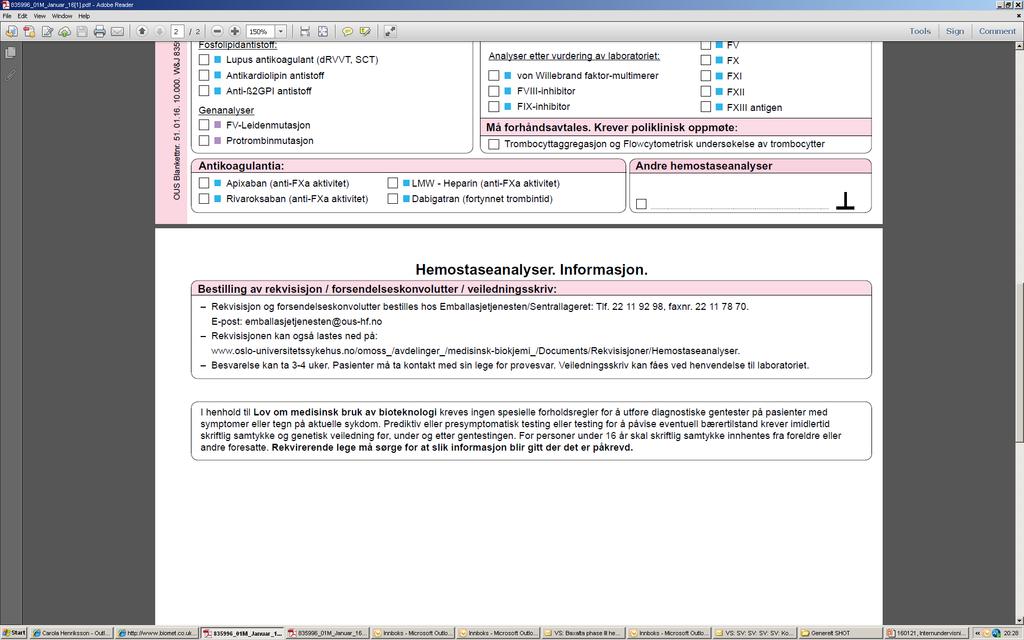Screen dimensions: 1024x640
Task: Tick the Protrombinmutasjon checkbox
Action: pyautogui.click(x=204, y=140)
